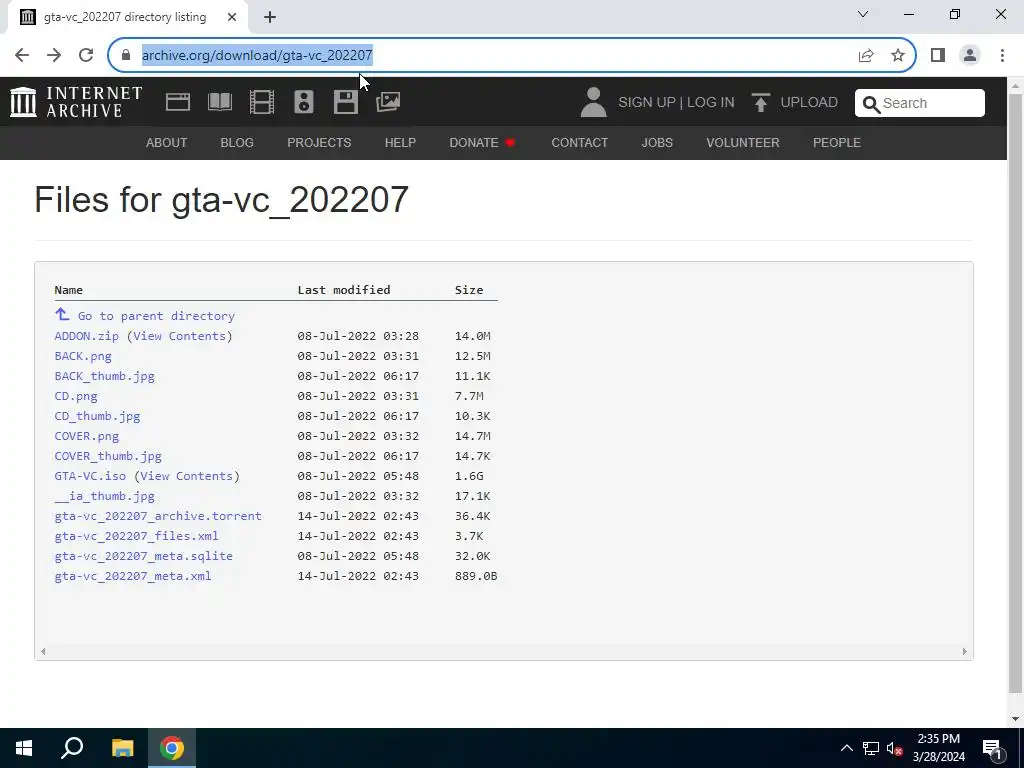Show hidden system tray icons
This screenshot has width=1024, height=768.
click(846, 748)
